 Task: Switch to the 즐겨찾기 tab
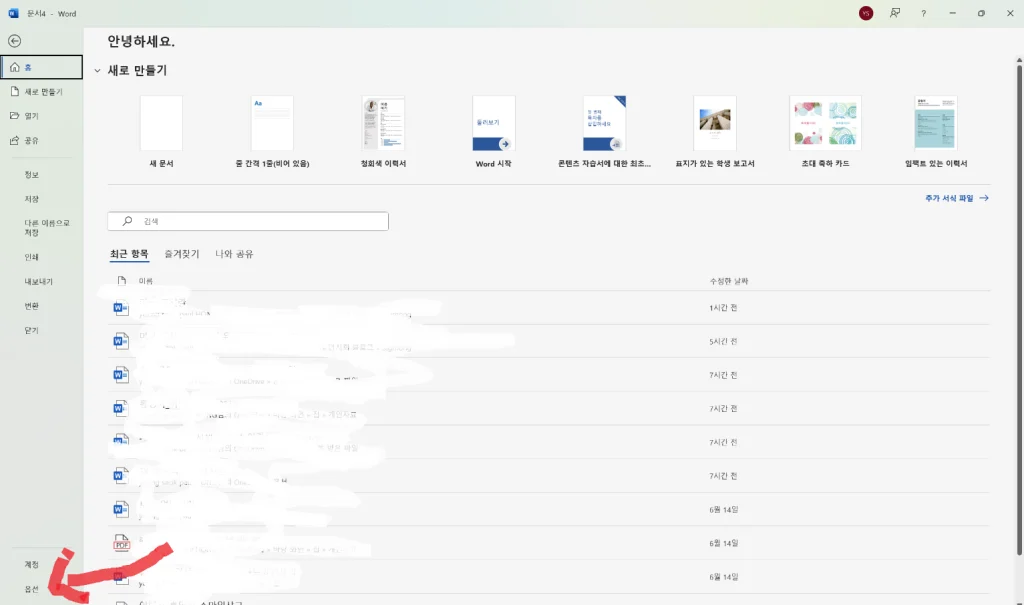click(182, 254)
